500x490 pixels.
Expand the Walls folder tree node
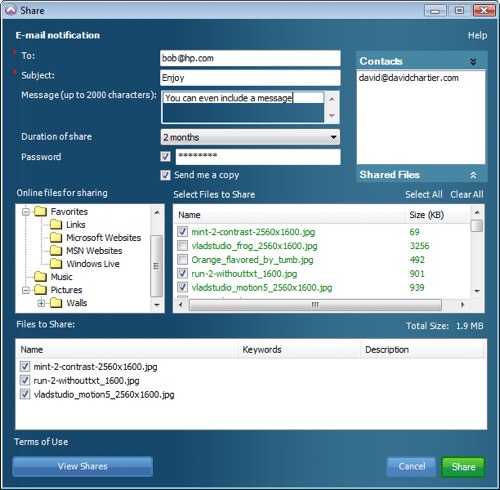click(41, 303)
